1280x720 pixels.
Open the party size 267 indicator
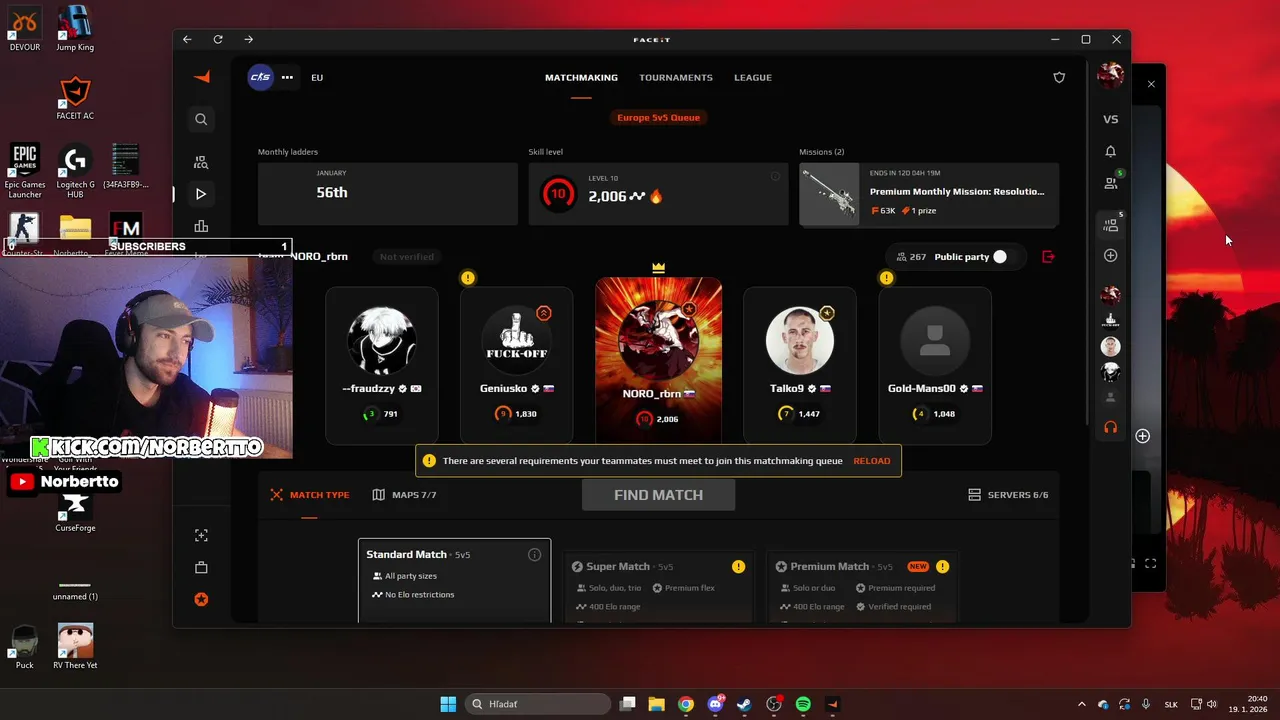pyautogui.click(x=911, y=257)
